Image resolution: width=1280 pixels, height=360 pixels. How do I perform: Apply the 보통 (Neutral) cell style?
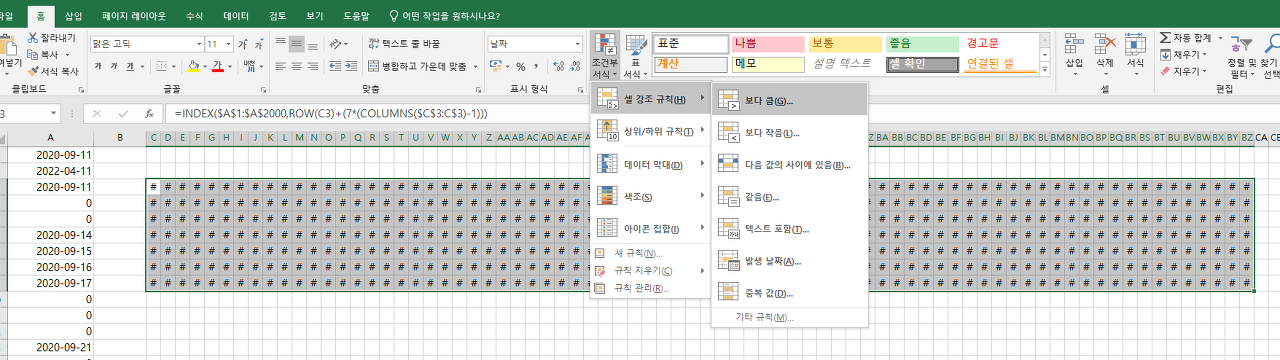(844, 44)
